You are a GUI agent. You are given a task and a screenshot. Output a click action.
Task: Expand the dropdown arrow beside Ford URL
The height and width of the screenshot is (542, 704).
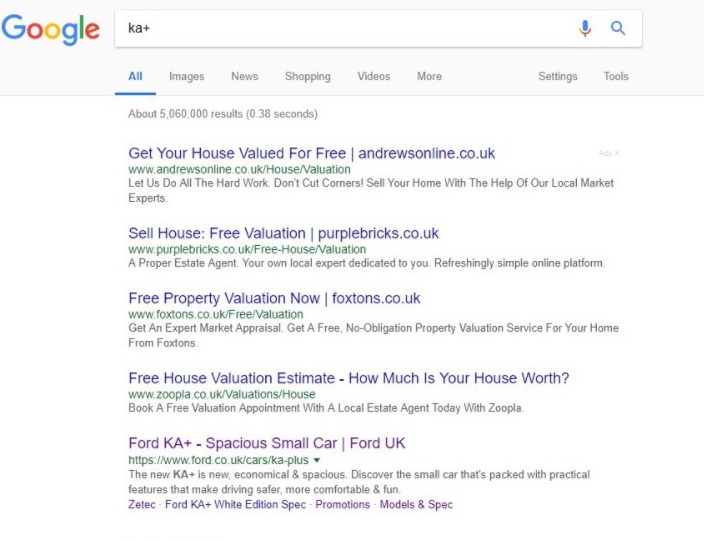[x=317, y=460]
